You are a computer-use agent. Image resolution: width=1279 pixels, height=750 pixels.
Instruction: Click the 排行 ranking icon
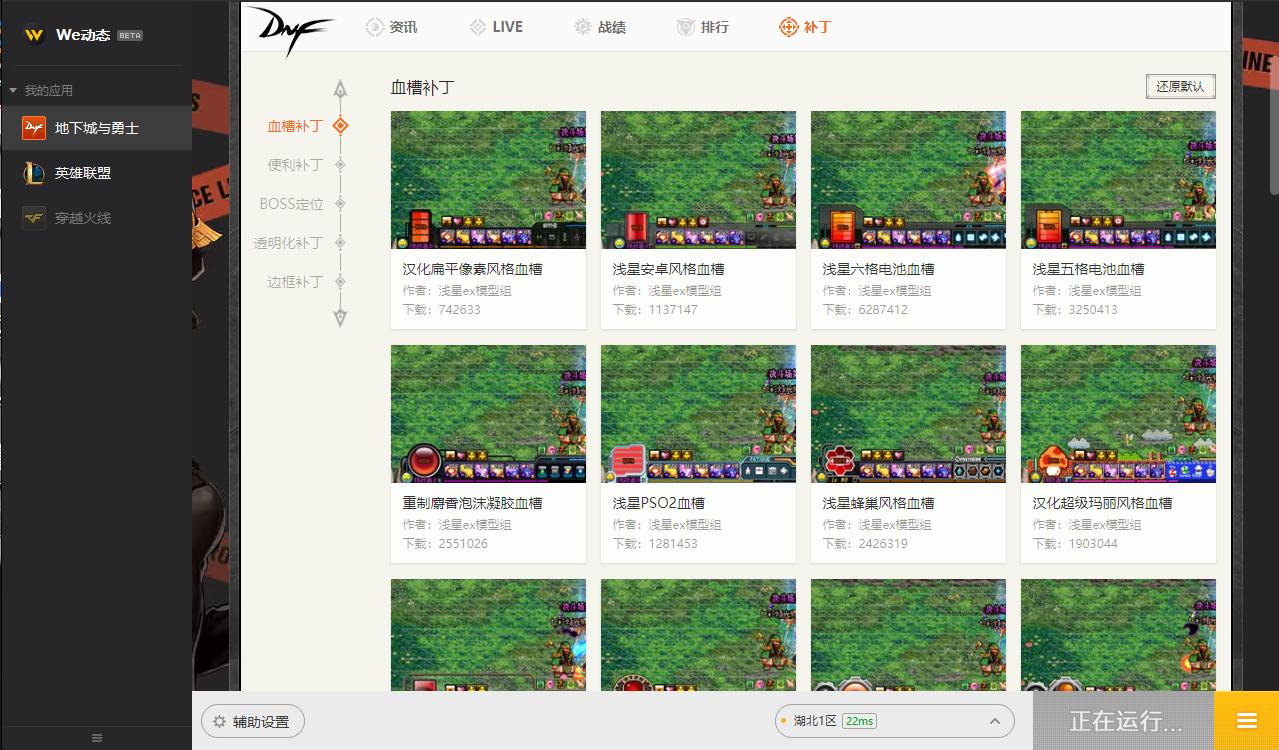[686, 27]
